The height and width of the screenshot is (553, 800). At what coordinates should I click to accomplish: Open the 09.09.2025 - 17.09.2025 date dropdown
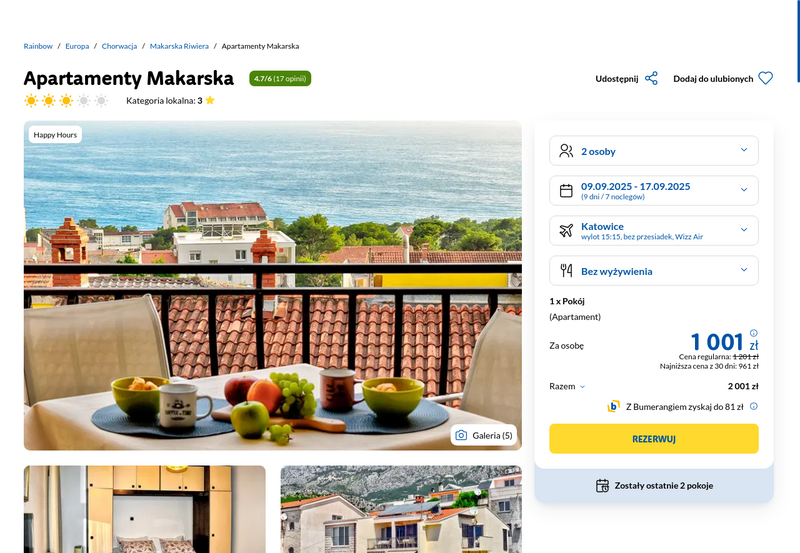654,191
